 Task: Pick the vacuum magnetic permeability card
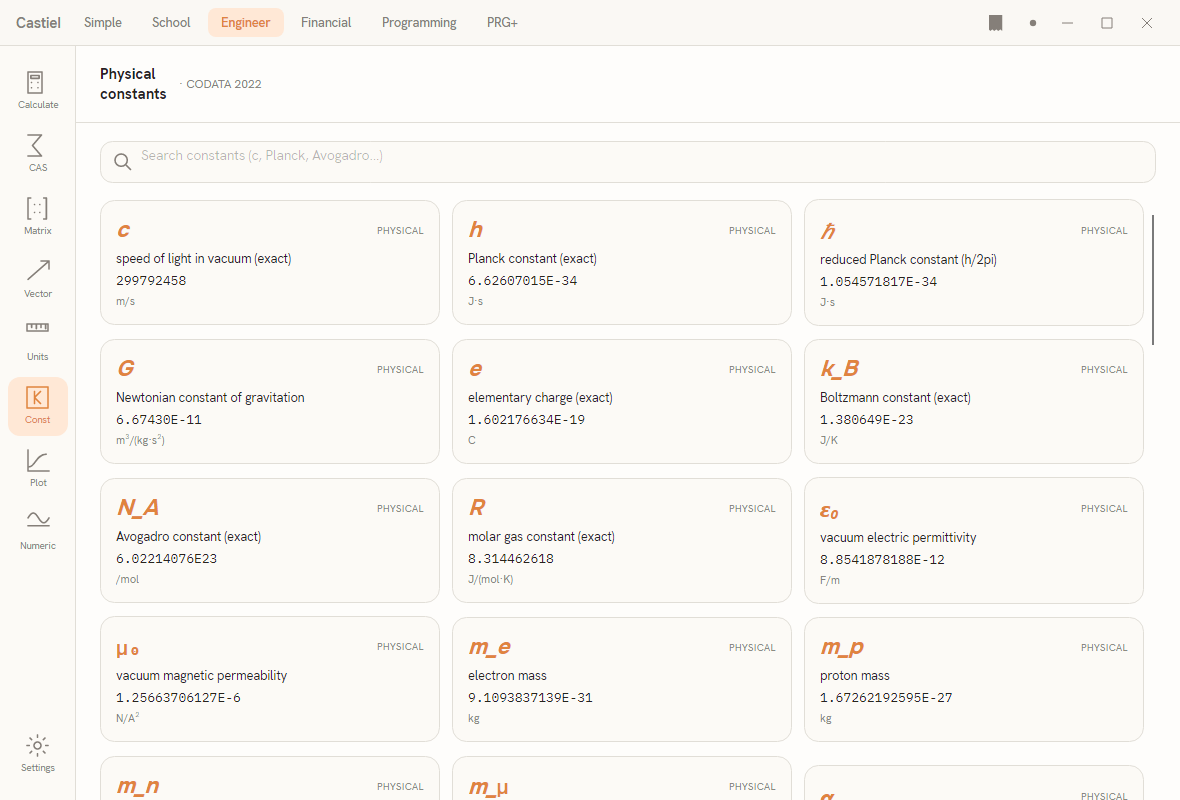[x=269, y=679]
